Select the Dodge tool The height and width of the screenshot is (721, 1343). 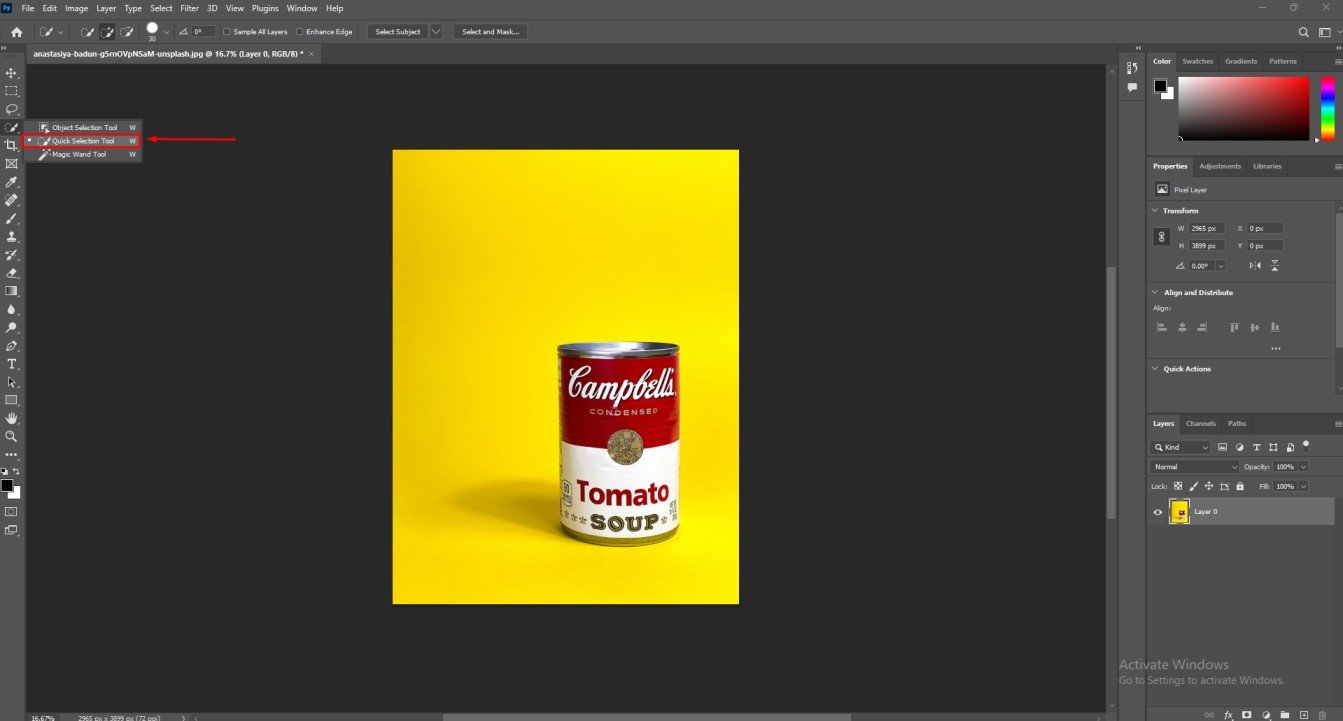12,327
